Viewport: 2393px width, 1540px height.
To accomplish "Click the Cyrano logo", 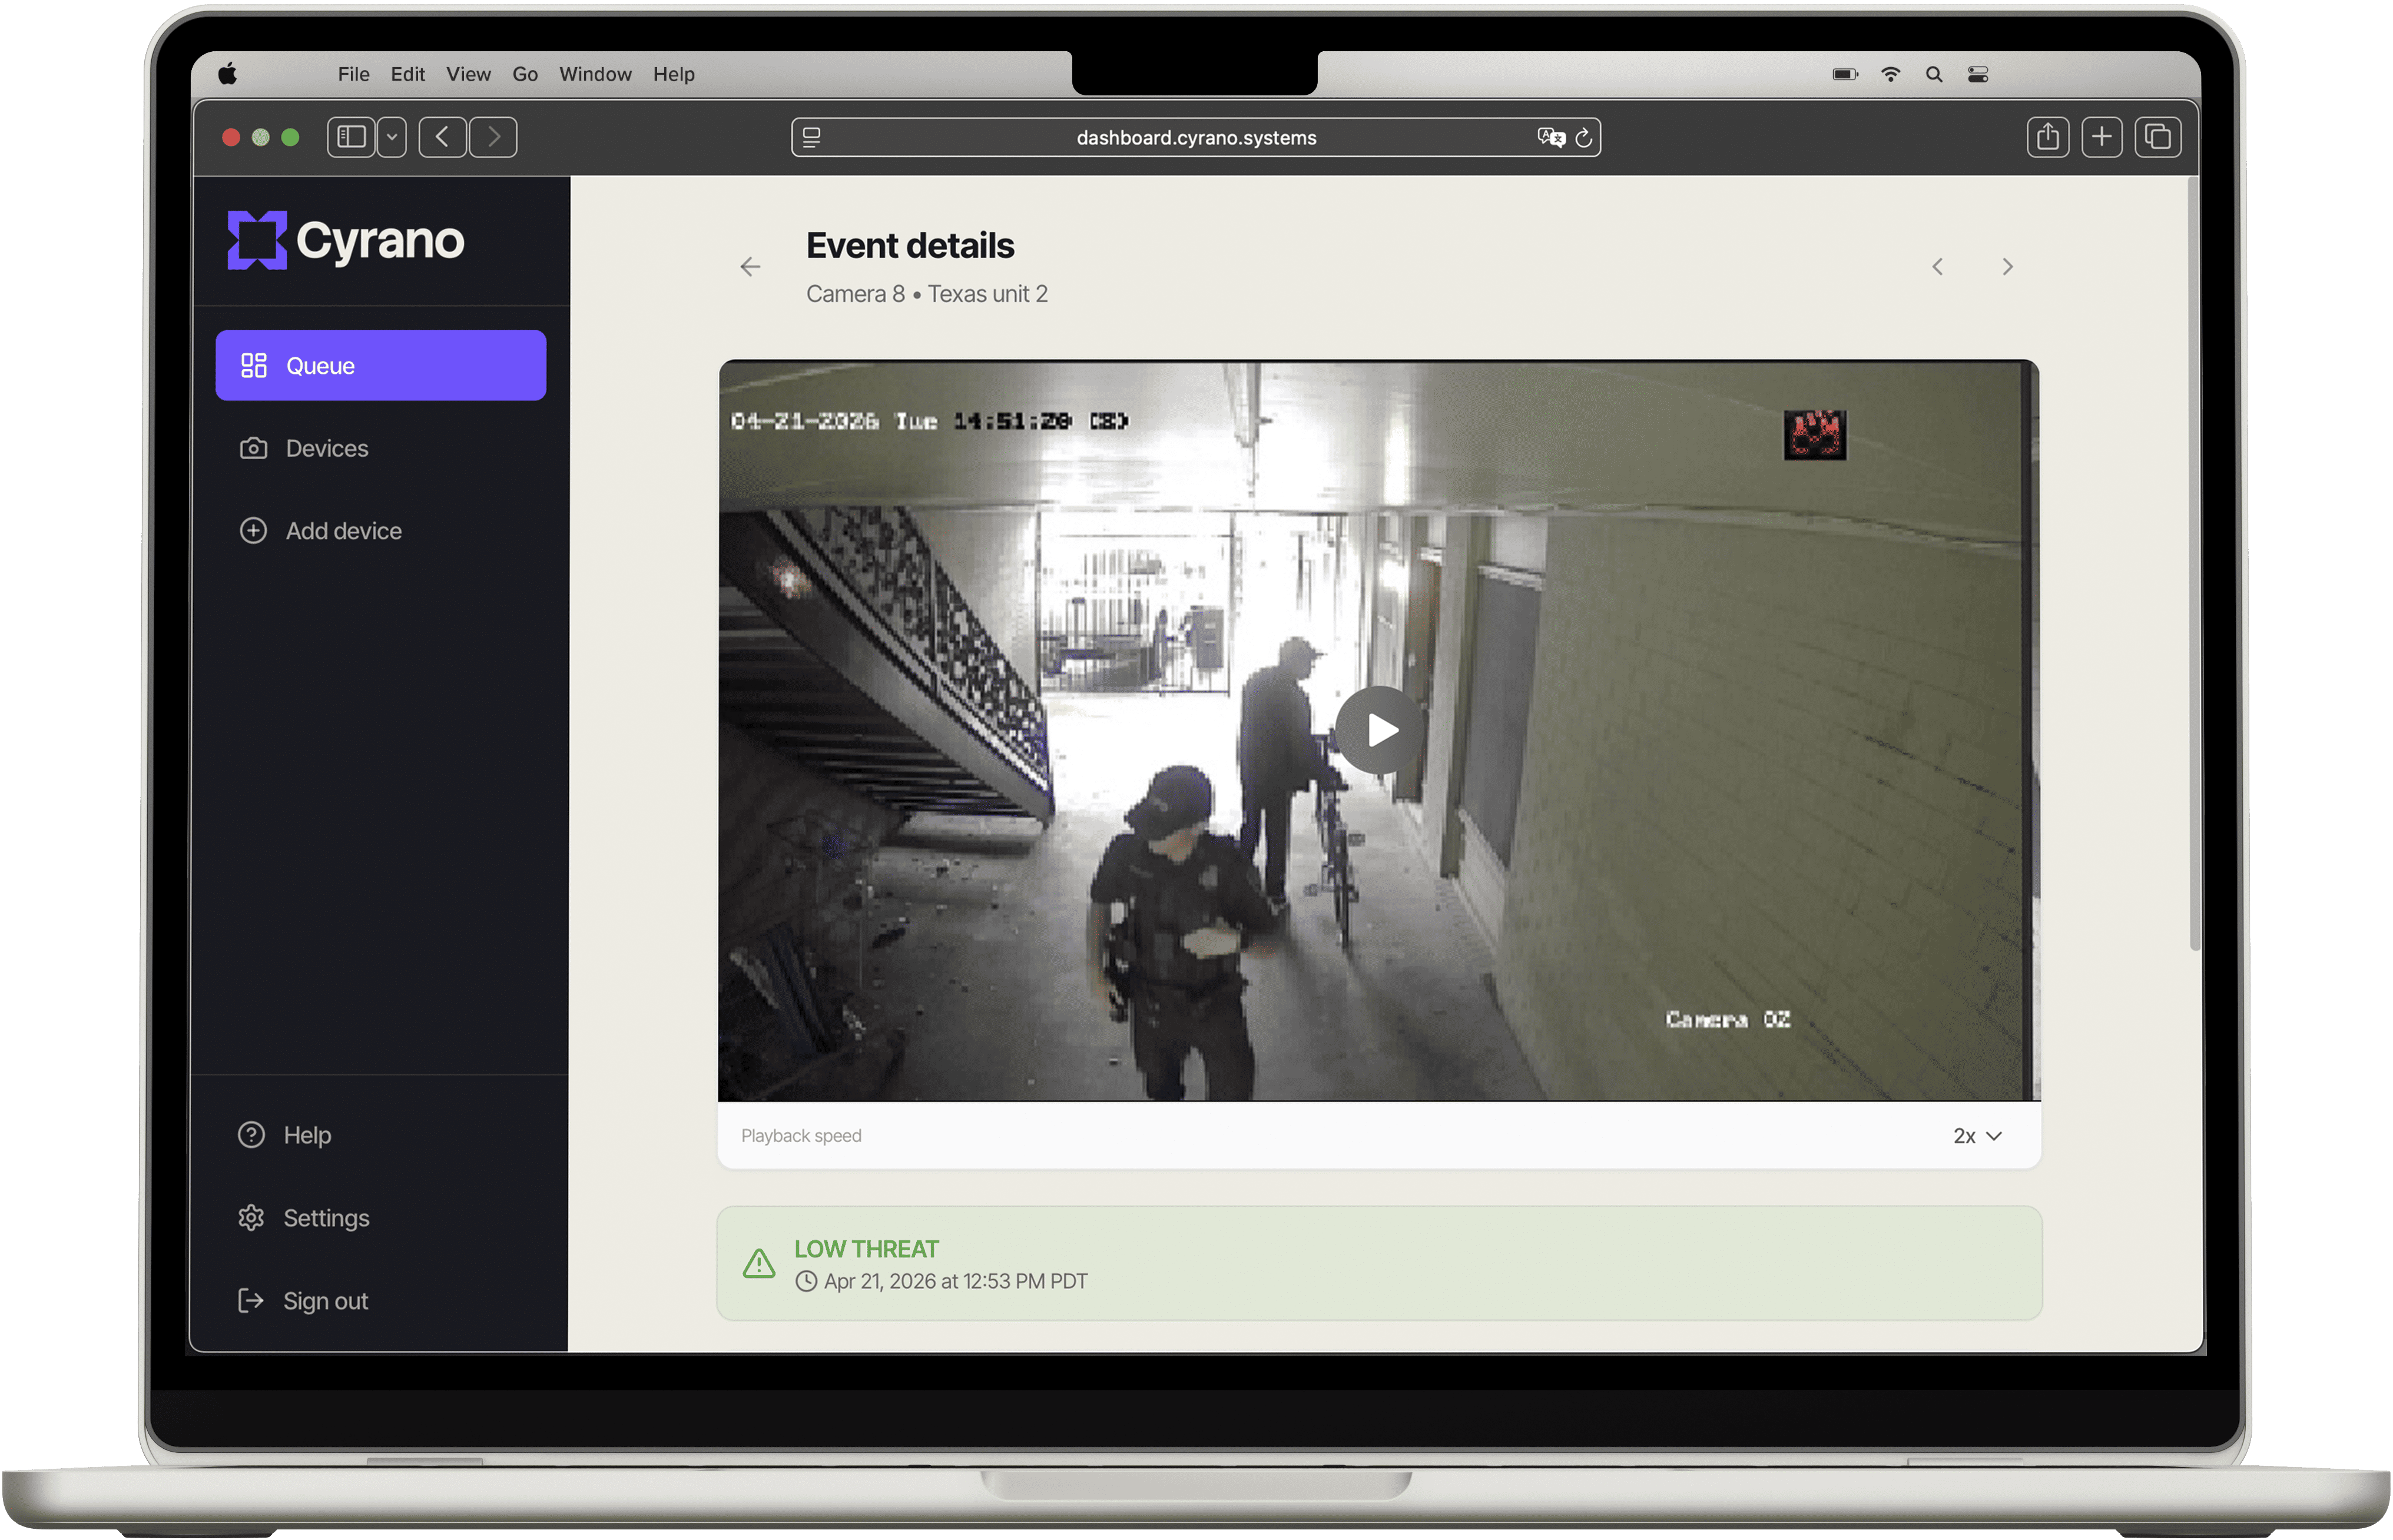I will click(x=346, y=240).
